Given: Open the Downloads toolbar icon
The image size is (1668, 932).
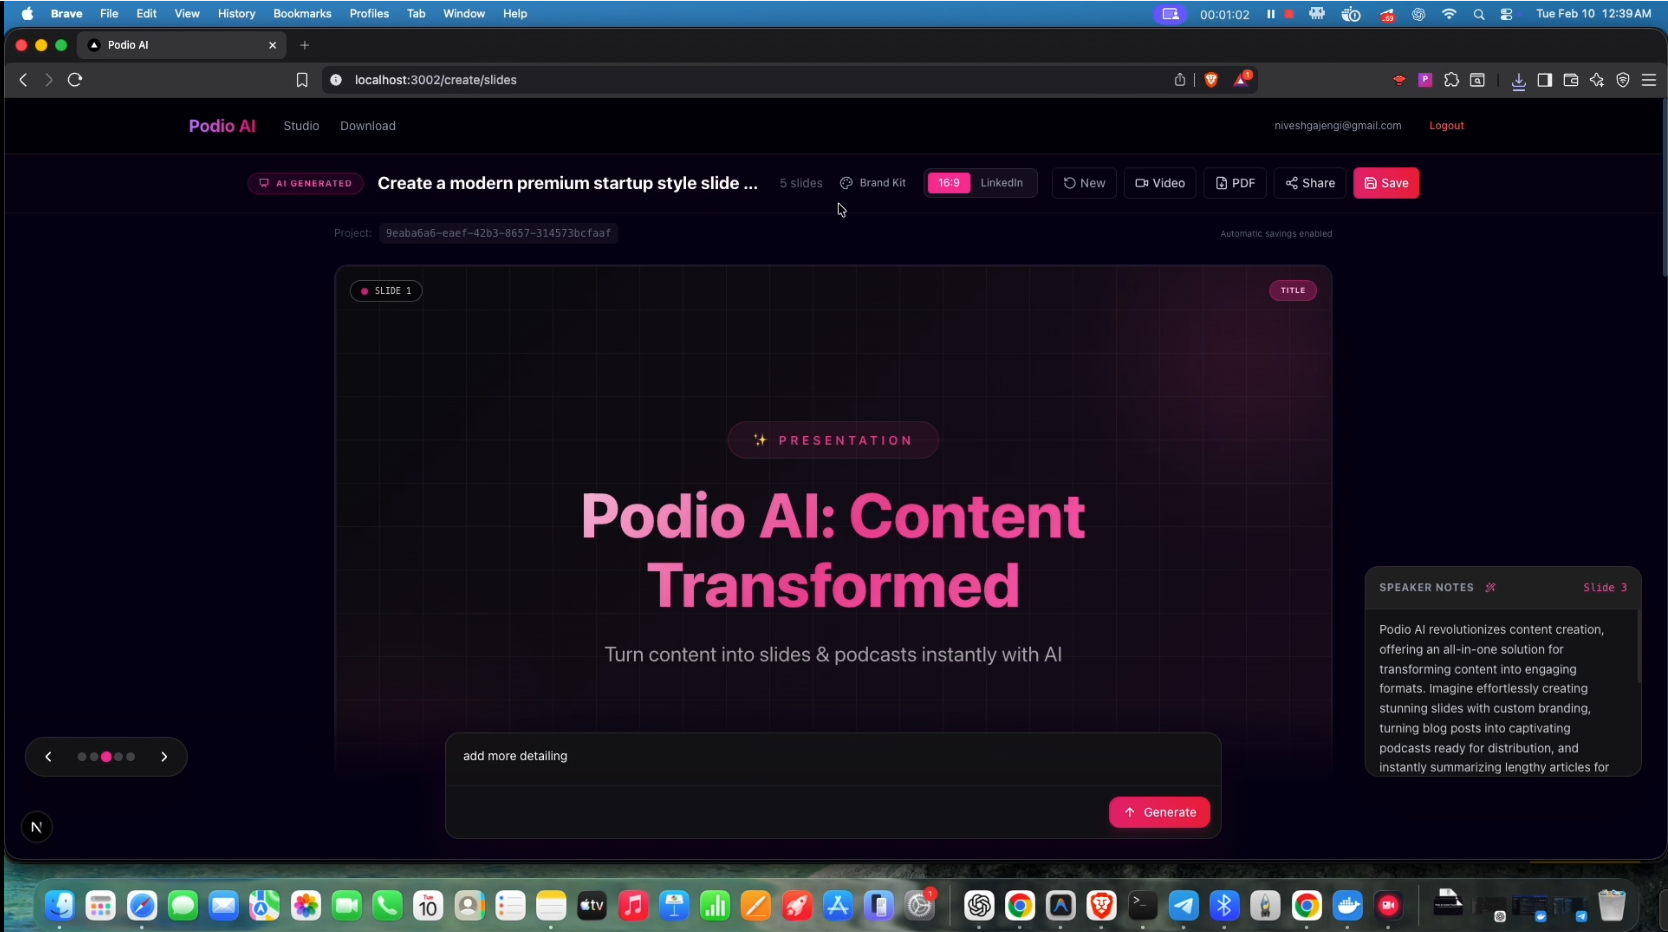Looking at the screenshot, I should (1518, 81).
